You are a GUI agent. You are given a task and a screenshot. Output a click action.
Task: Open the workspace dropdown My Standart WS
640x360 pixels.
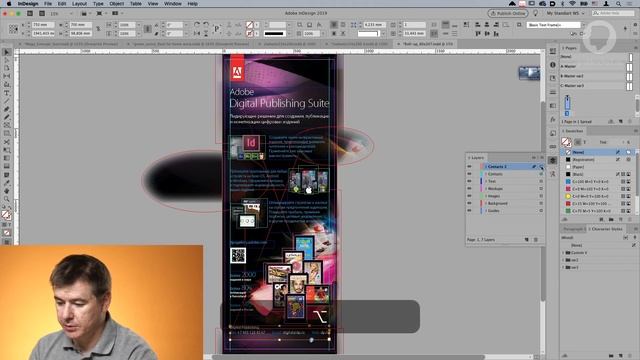(565, 13)
